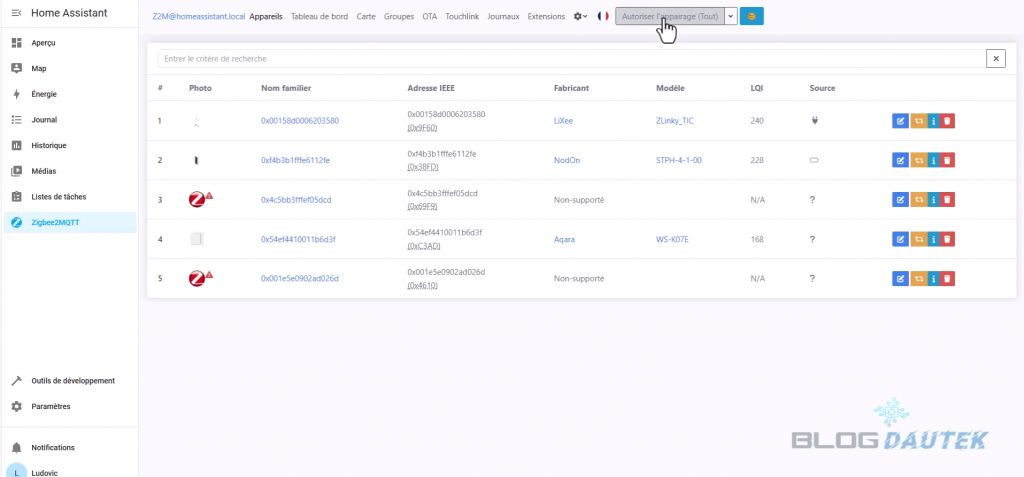1024x477 pixels.
Task: Collapse the Home Assistant sidebar menu
Action: (x=16, y=13)
